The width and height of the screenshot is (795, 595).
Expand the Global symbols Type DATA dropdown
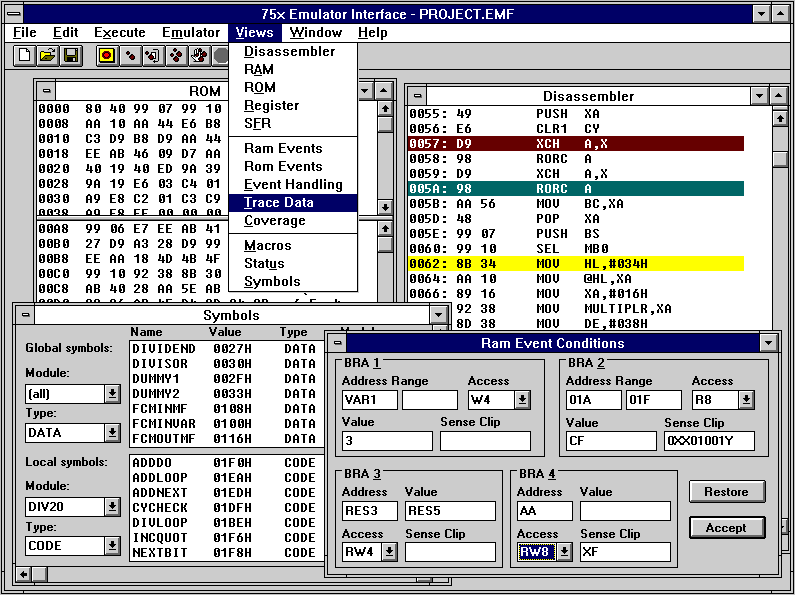(112, 433)
